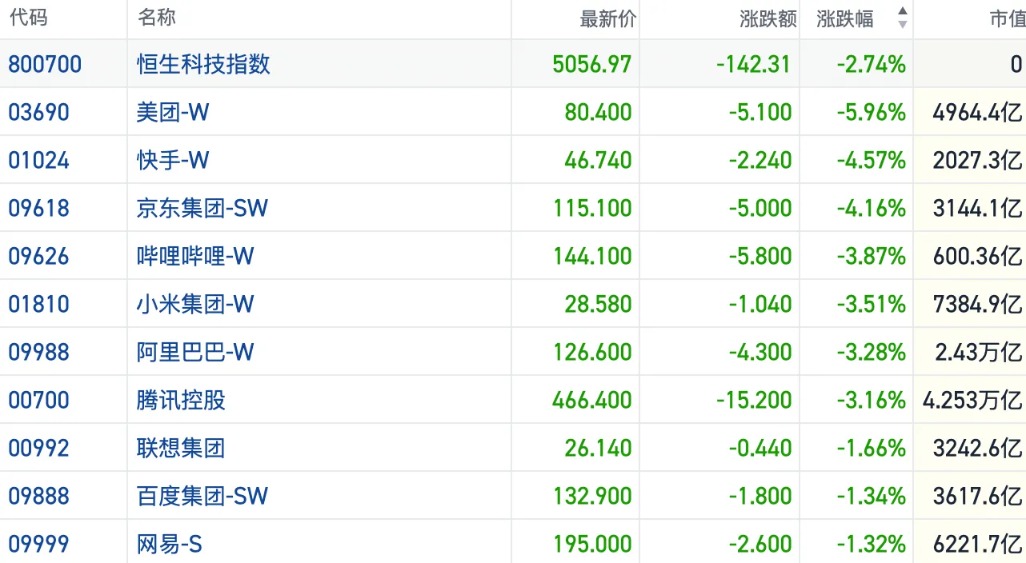
Task: Click 快手 change amount -2.240
Action: point(760,160)
